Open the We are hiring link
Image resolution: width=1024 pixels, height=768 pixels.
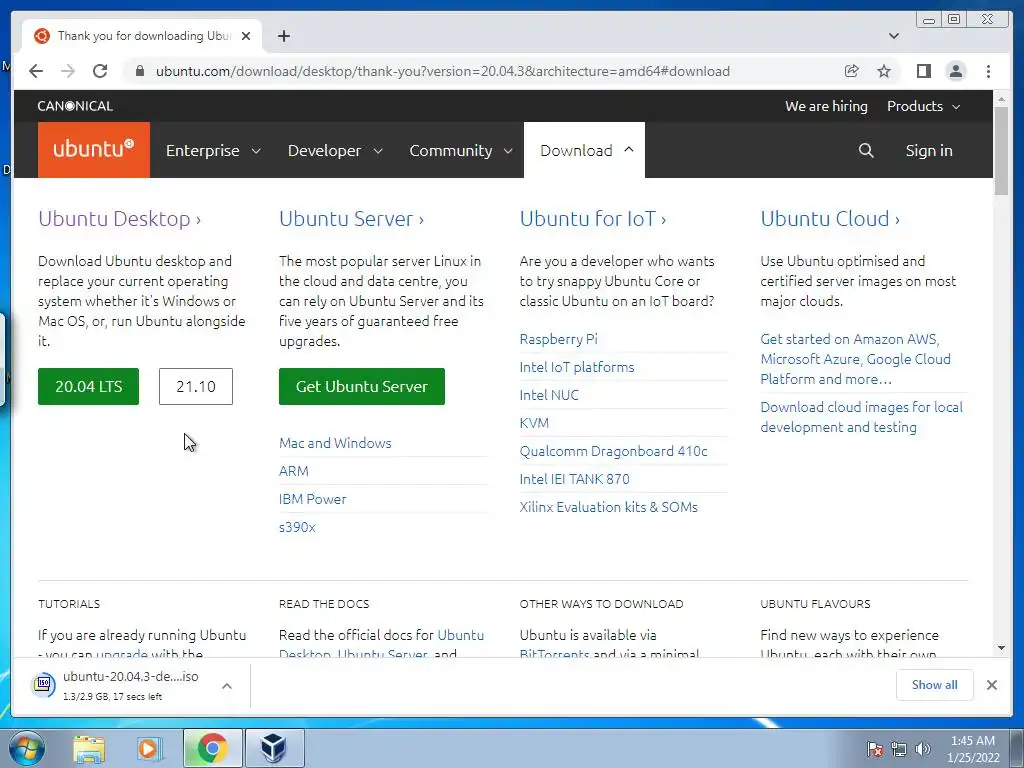[x=826, y=106]
